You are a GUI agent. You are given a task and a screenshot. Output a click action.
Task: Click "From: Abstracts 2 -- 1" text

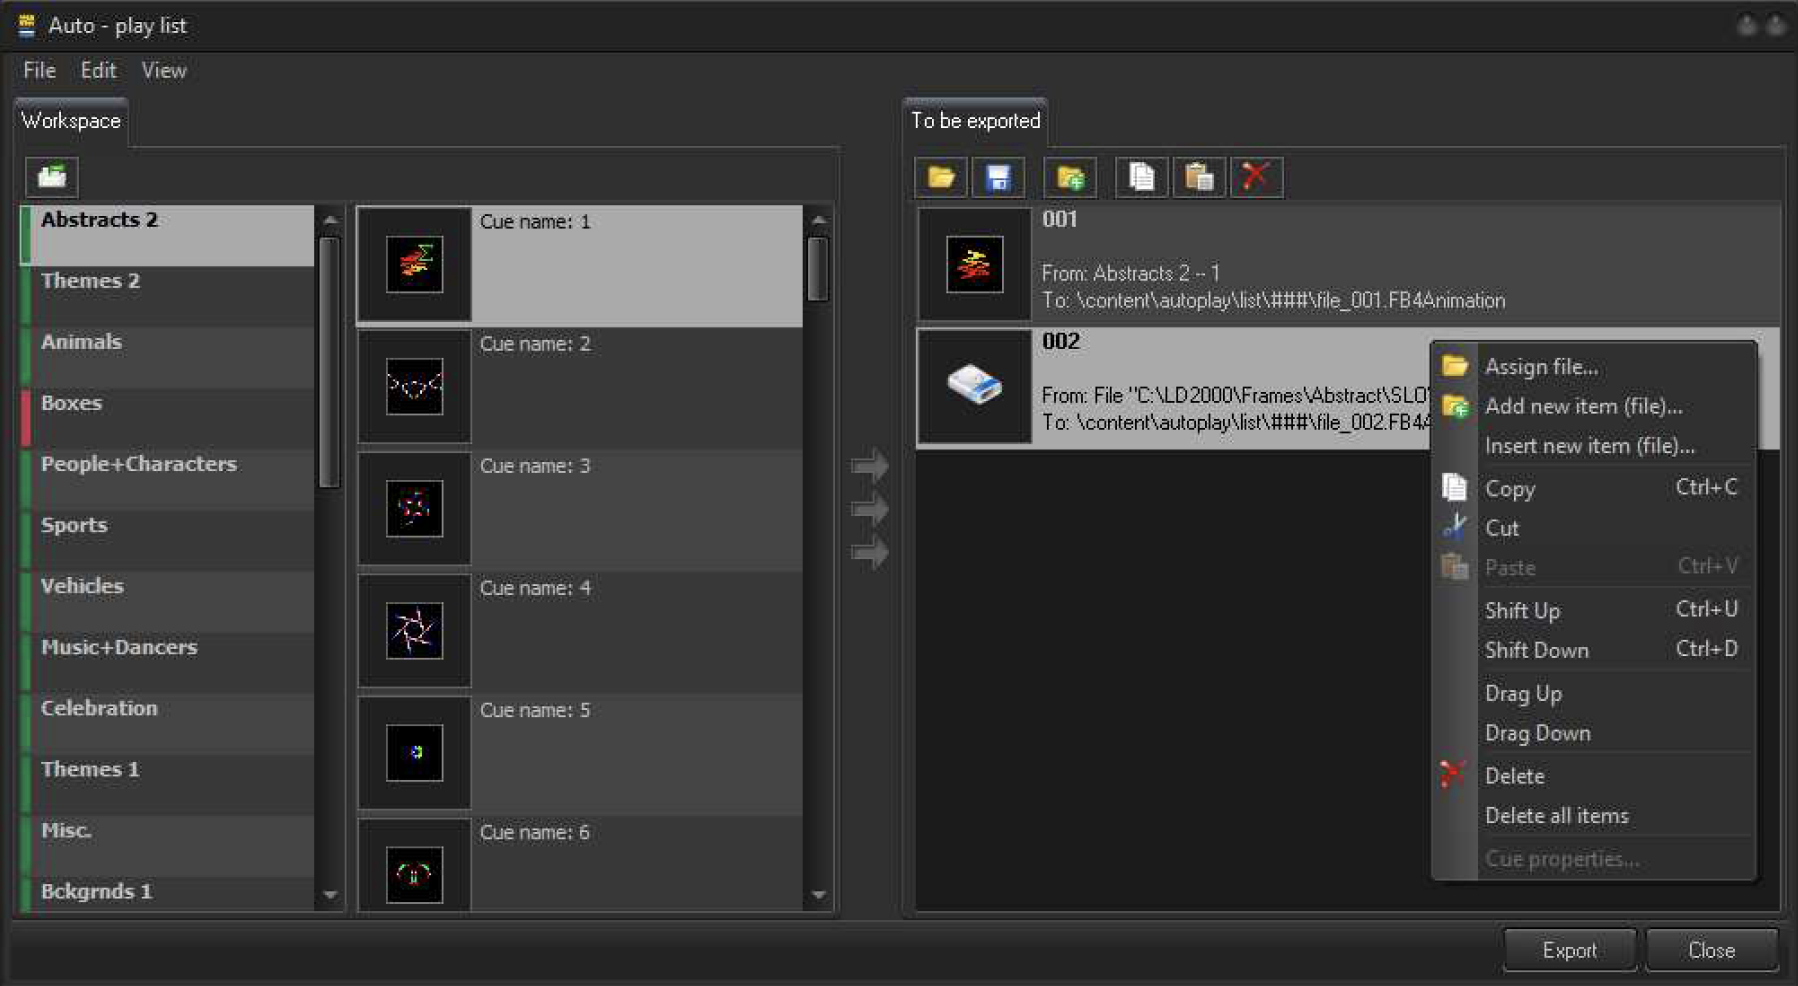pos(1130,273)
